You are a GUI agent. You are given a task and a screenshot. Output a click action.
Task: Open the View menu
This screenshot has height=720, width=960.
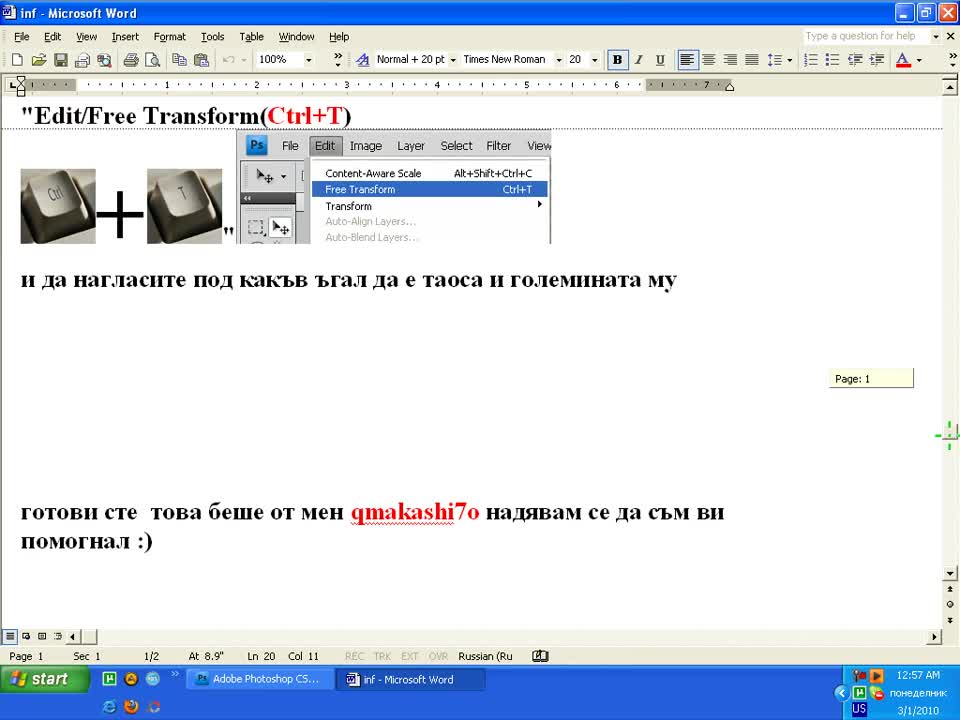tap(86, 37)
